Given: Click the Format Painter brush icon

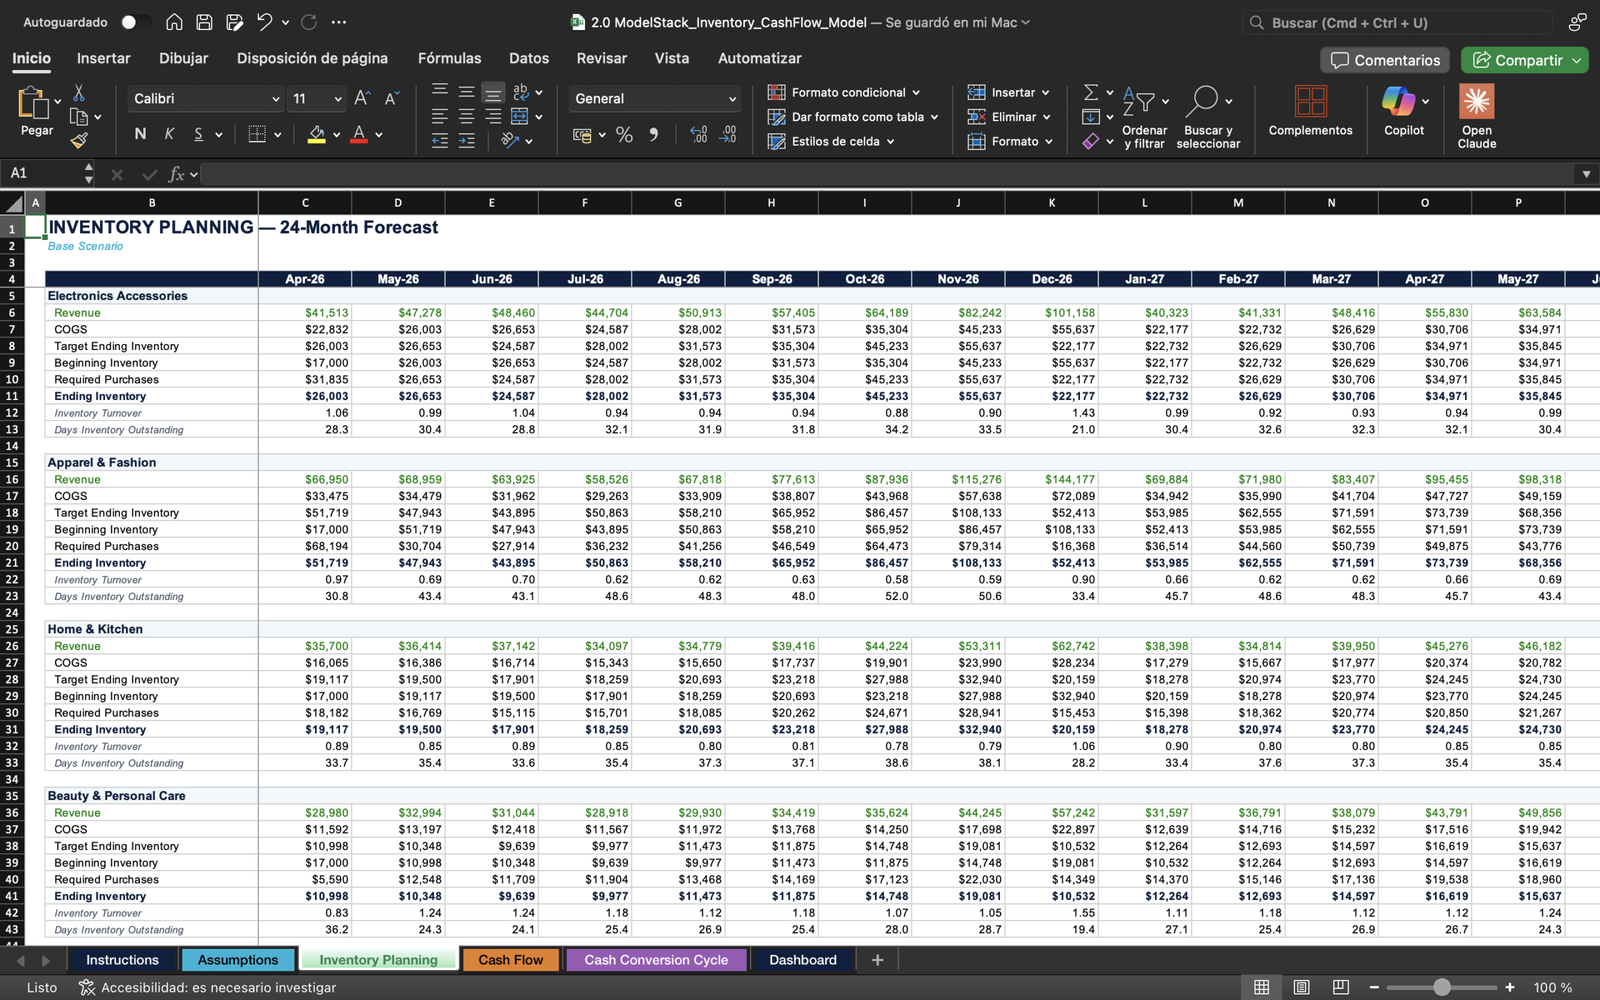Looking at the screenshot, I should point(79,141).
